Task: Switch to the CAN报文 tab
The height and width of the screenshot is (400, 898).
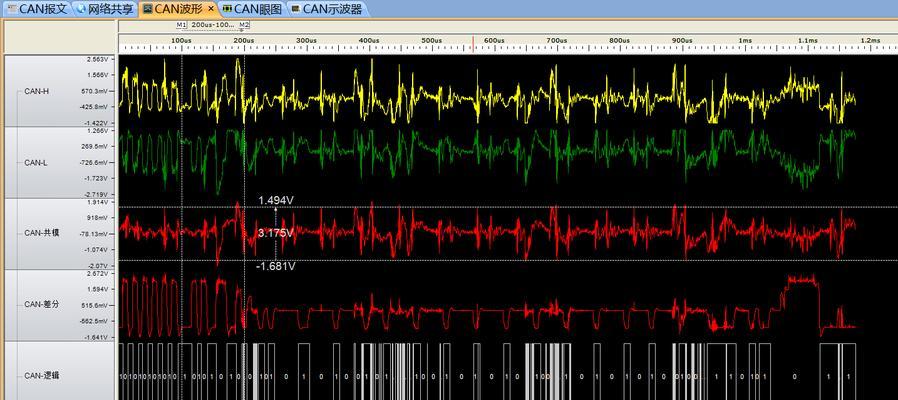Action: [x=37, y=9]
